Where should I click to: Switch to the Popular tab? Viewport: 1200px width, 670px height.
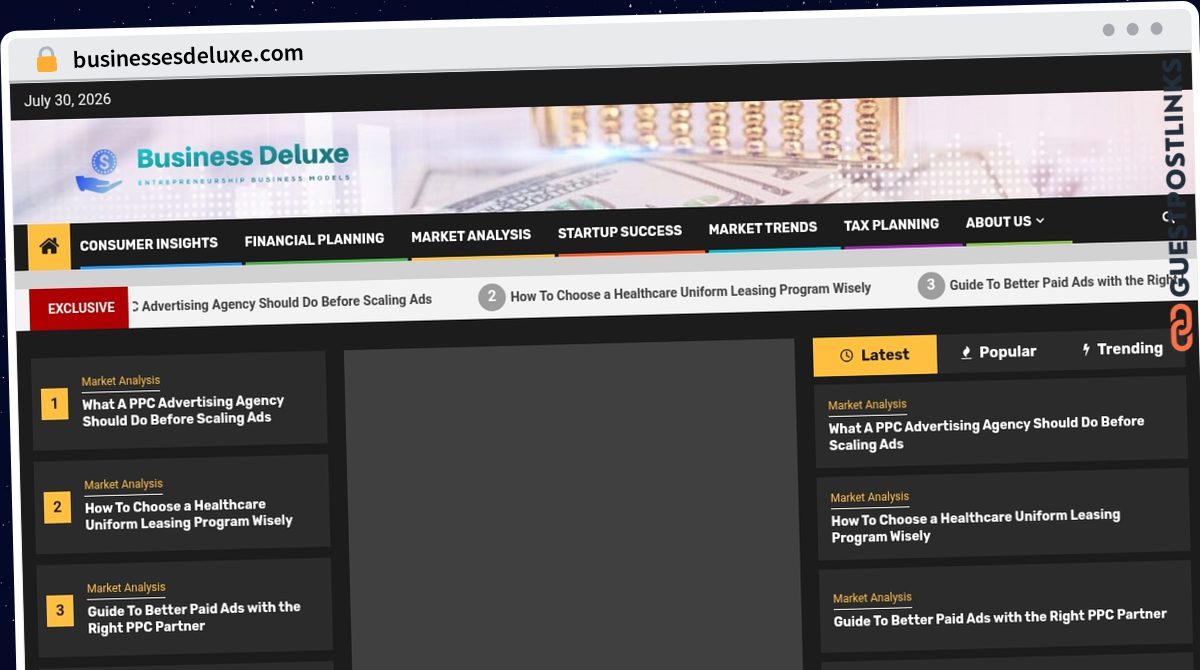[x=998, y=352]
